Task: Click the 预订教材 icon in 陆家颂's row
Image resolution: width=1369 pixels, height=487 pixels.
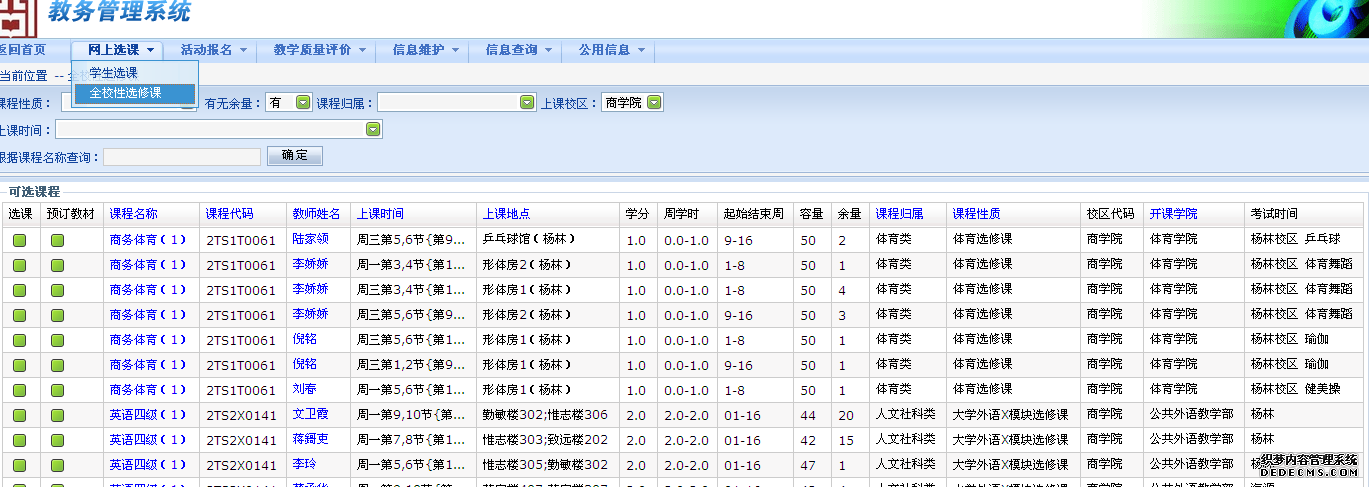Action: 58,240
